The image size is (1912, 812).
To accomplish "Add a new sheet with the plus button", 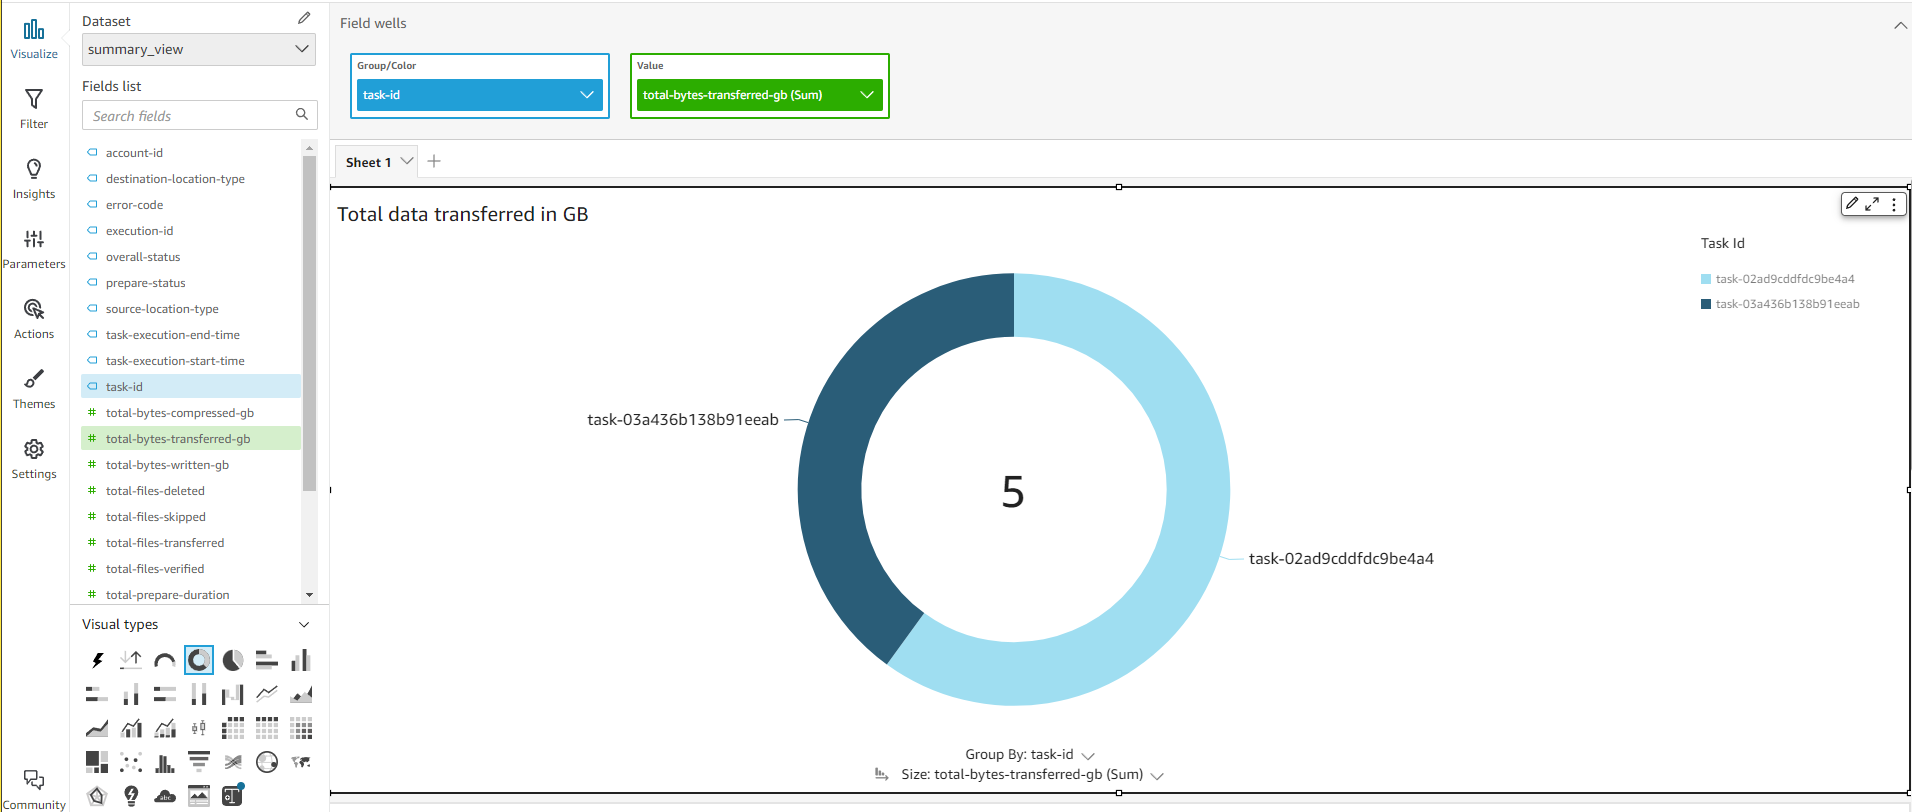I will coord(434,161).
